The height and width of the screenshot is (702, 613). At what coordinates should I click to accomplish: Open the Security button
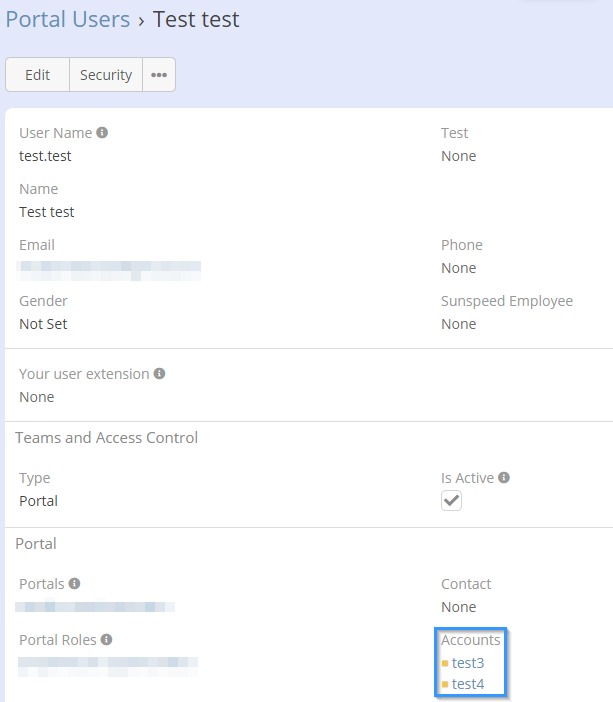click(106, 75)
